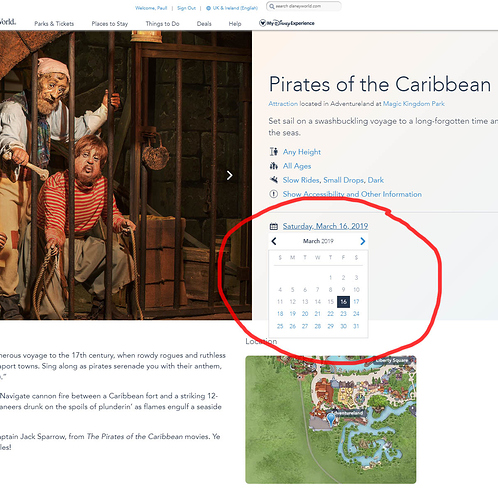Click the Sign Out link

(x=186, y=8)
